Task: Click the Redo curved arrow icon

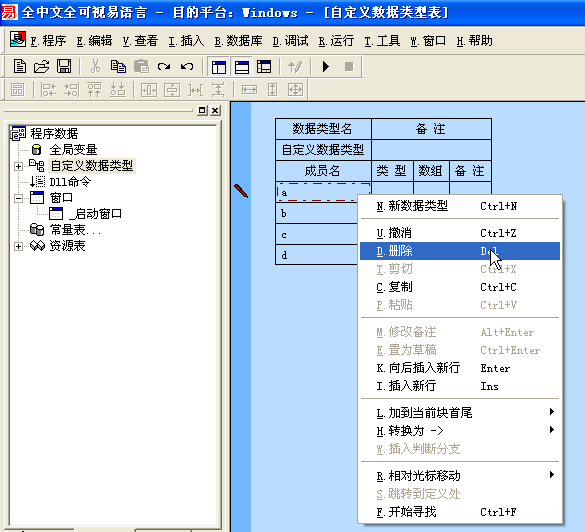Action: click(x=164, y=67)
